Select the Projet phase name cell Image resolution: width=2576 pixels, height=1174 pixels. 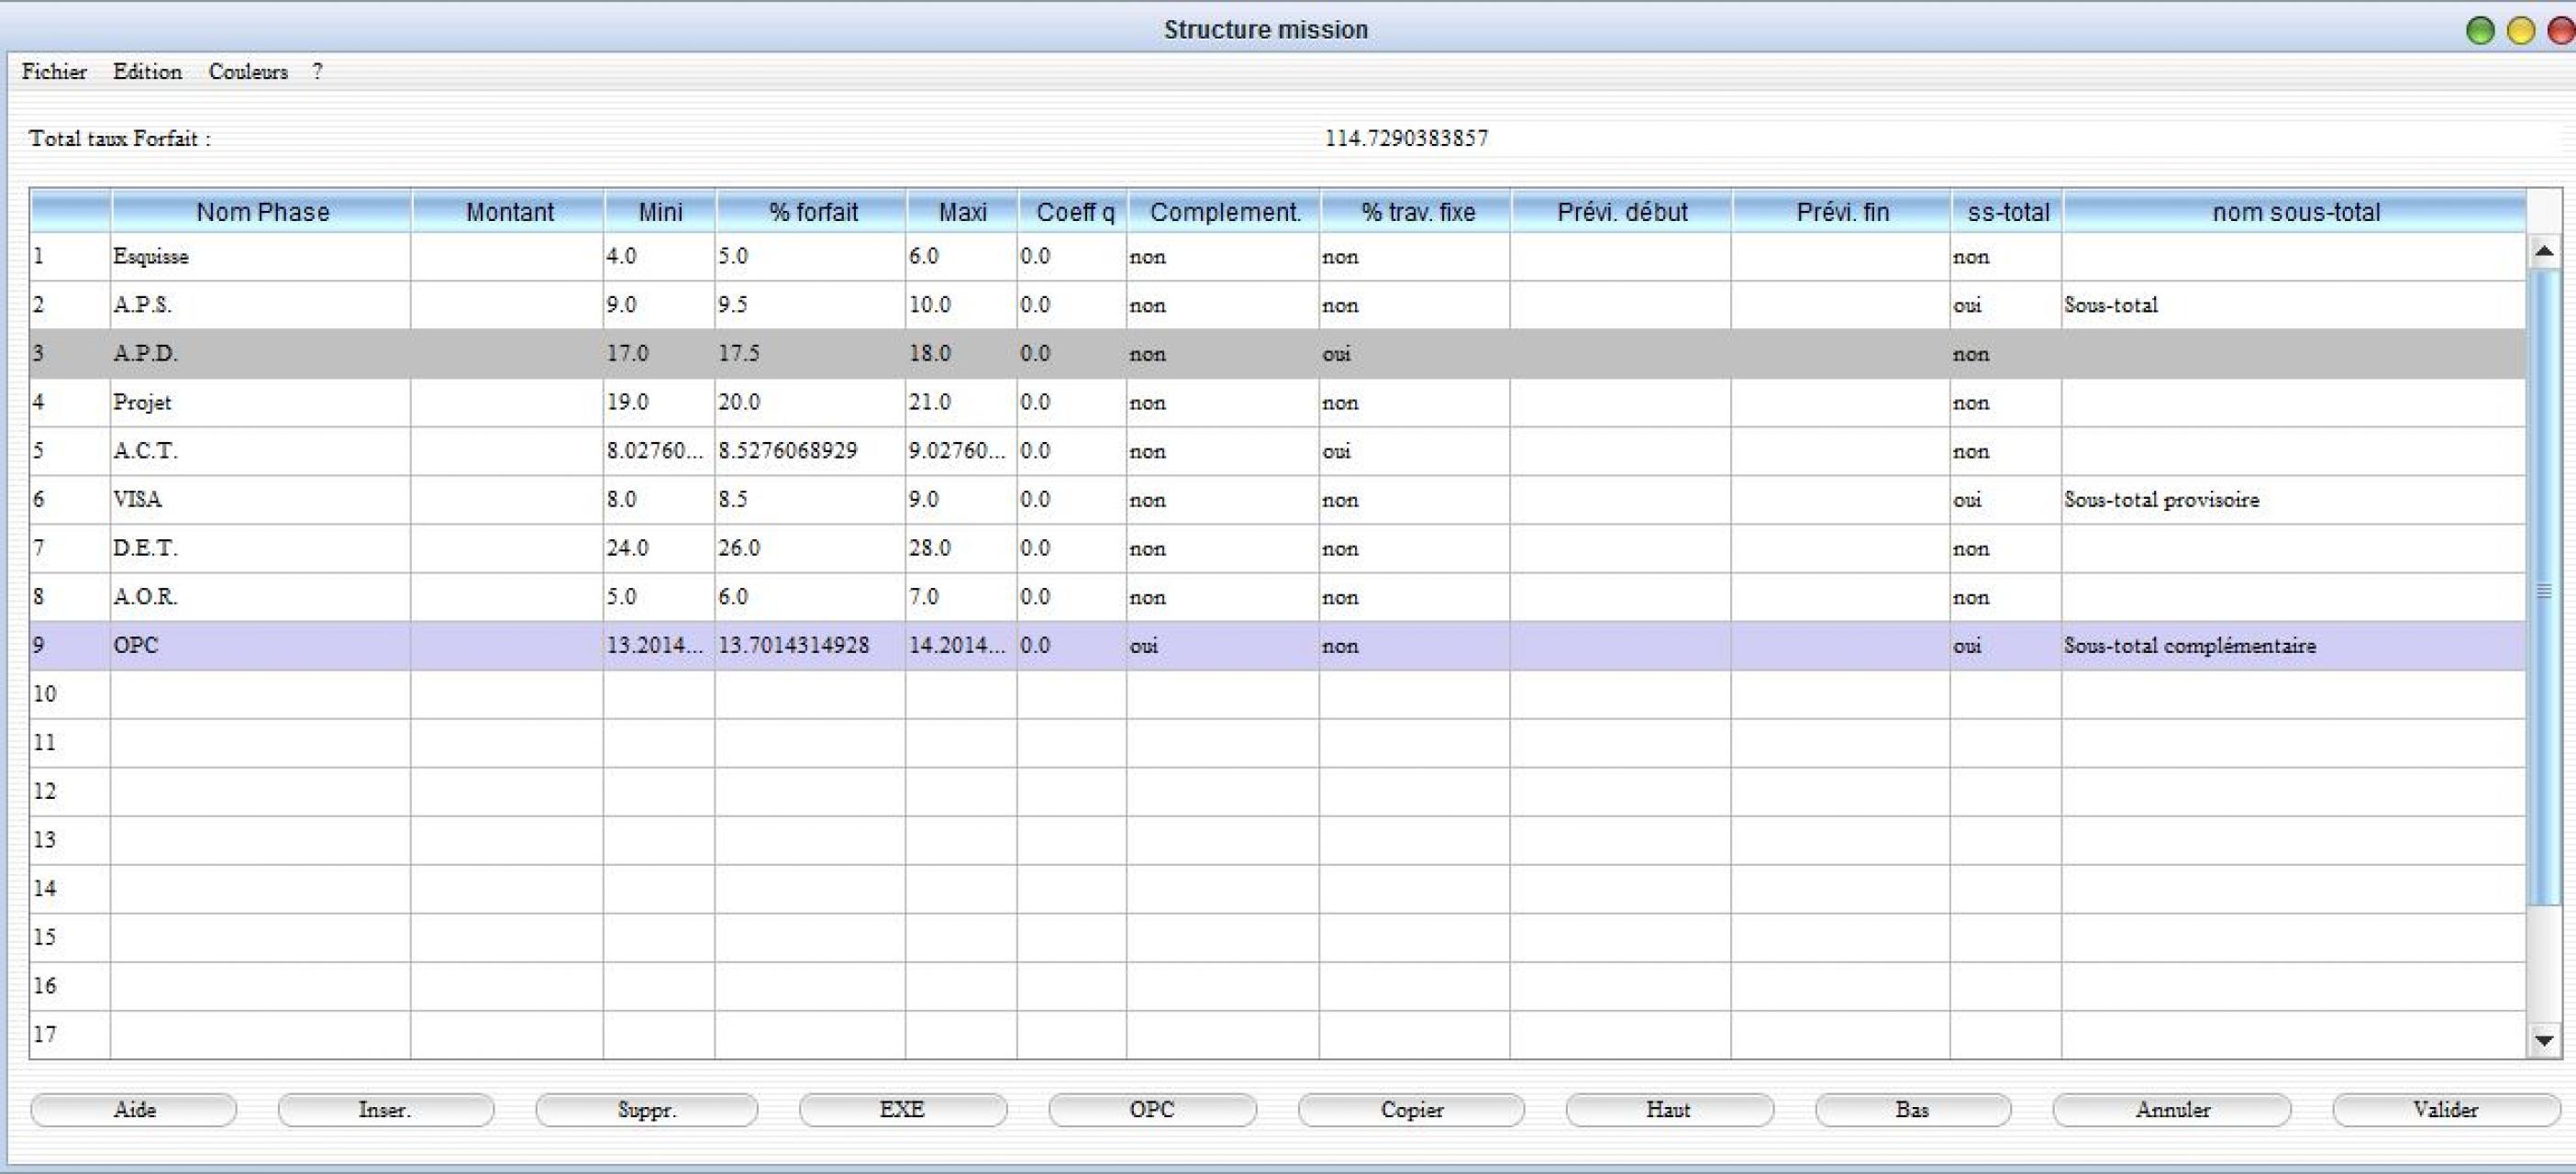coord(261,402)
